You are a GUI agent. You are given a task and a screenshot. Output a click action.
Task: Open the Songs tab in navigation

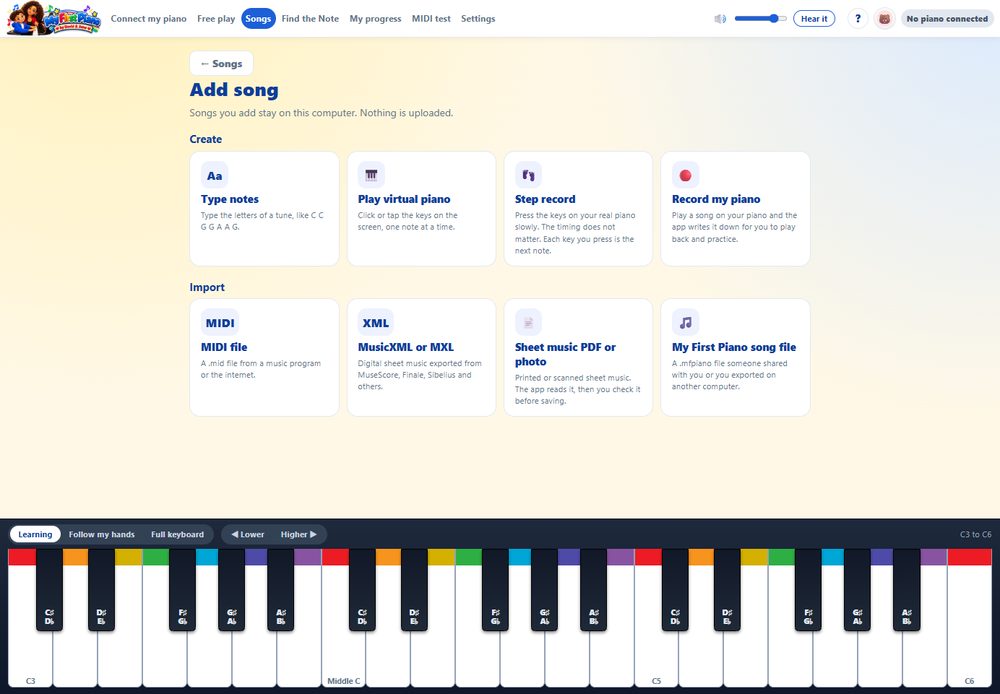(x=258, y=18)
